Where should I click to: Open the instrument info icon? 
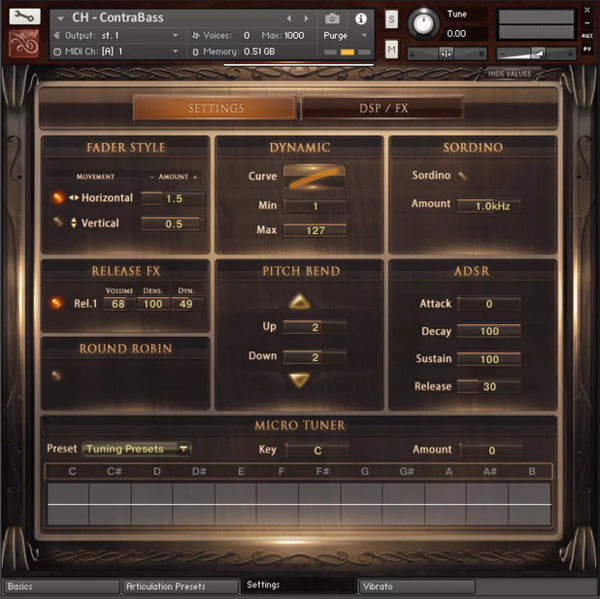pyautogui.click(x=360, y=18)
